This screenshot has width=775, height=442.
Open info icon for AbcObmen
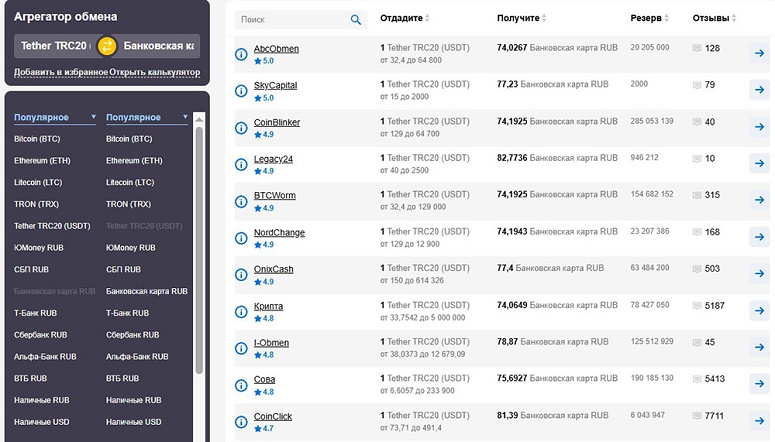click(x=241, y=54)
